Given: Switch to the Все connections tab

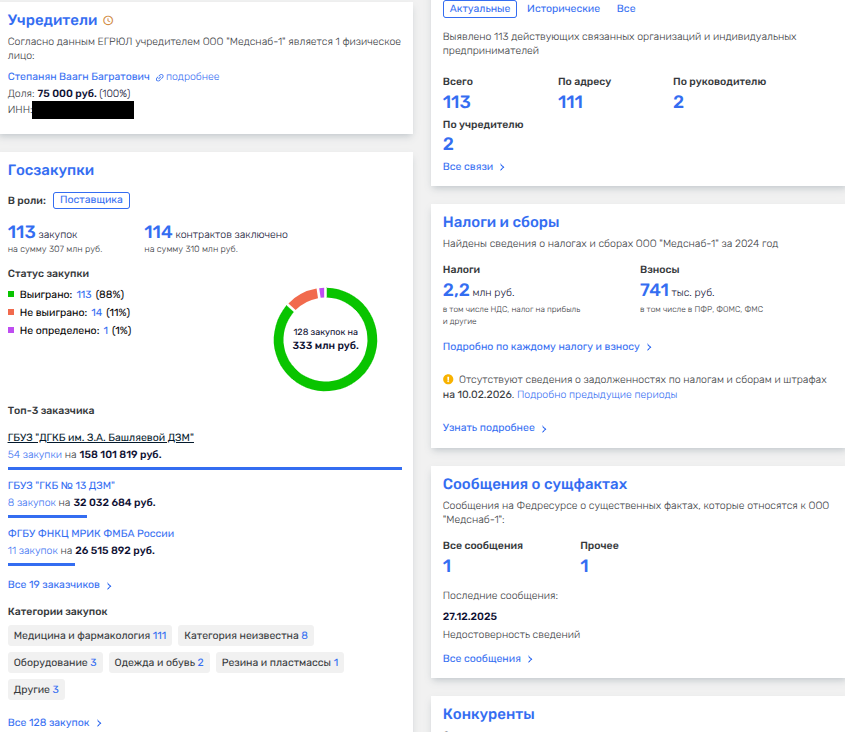Looking at the screenshot, I should click(x=626, y=9).
